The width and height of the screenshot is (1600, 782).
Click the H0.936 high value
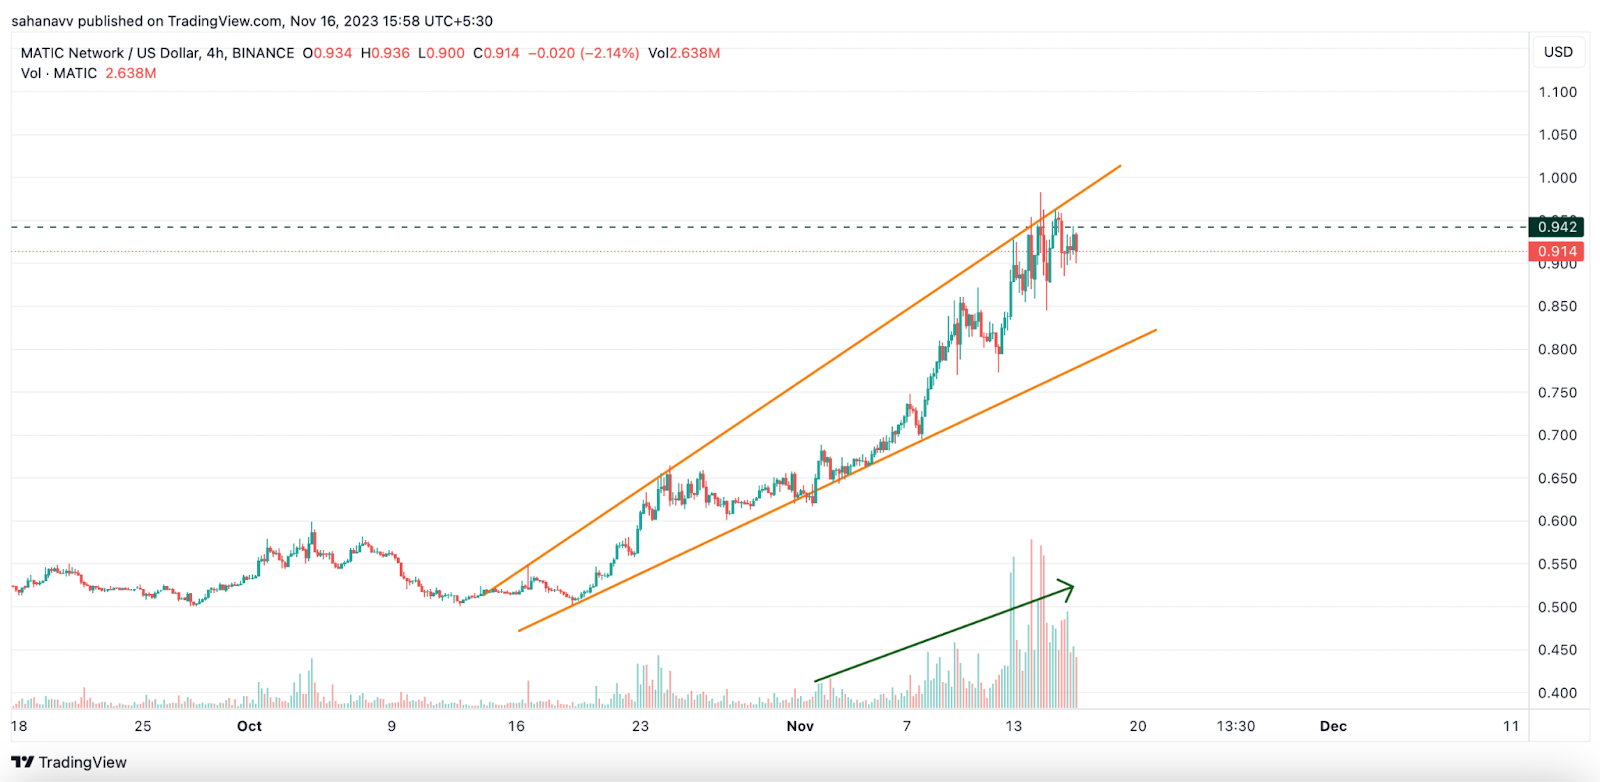click(385, 53)
